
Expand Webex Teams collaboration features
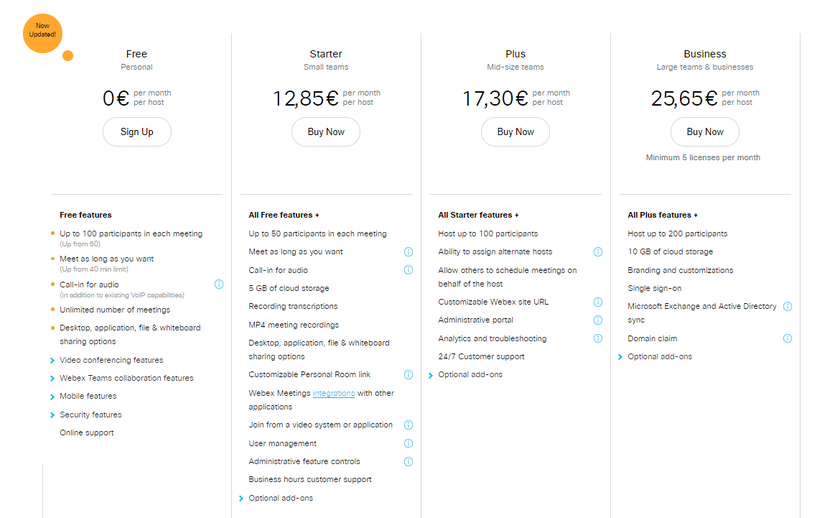tap(126, 378)
